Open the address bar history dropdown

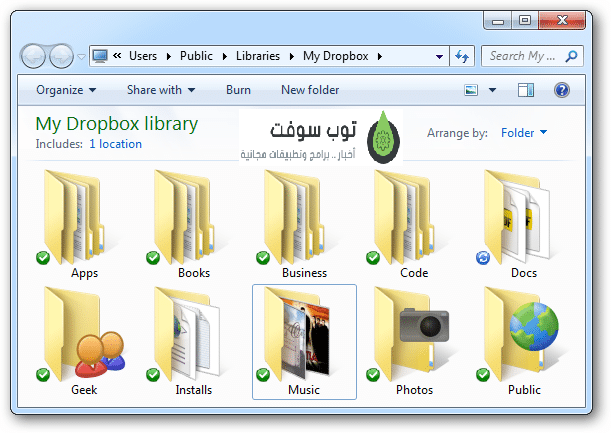[x=439, y=57]
